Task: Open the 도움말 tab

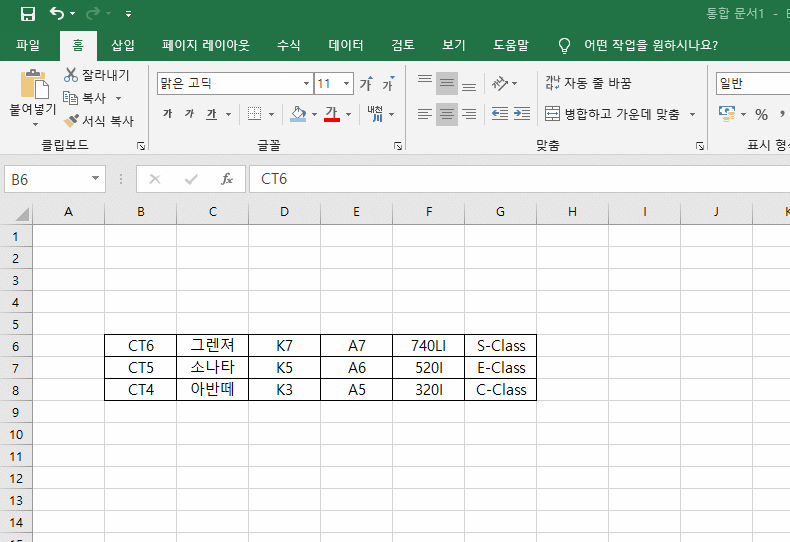Action: [510, 45]
